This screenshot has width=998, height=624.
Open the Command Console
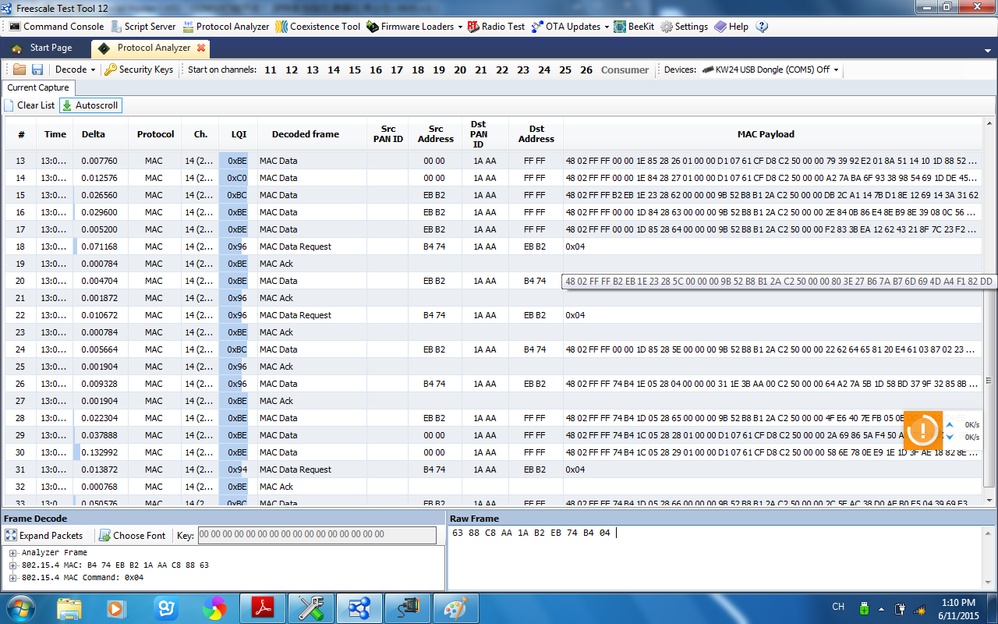(x=57, y=27)
